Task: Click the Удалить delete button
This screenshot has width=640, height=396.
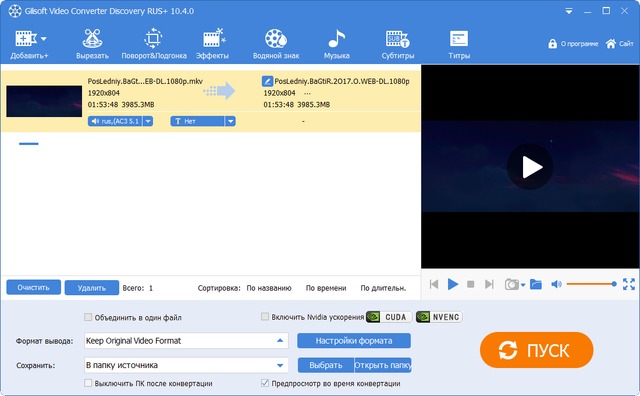Action: (92, 288)
